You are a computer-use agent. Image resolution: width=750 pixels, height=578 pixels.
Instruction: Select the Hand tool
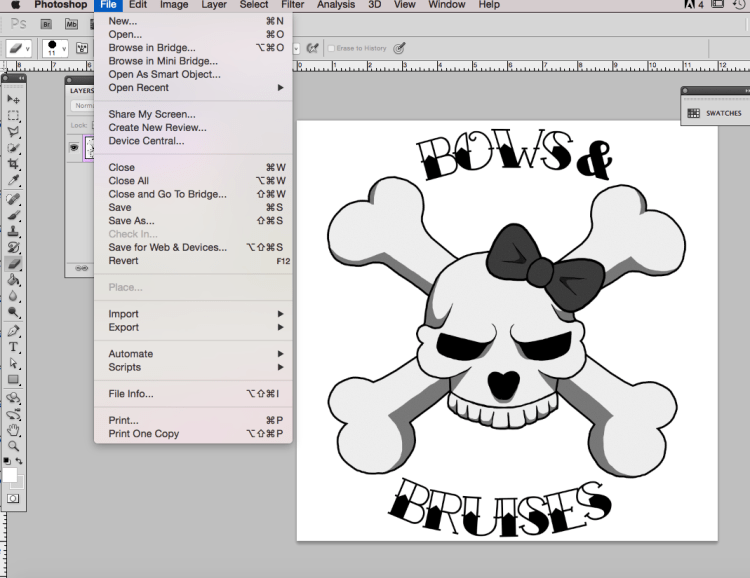coord(13,430)
